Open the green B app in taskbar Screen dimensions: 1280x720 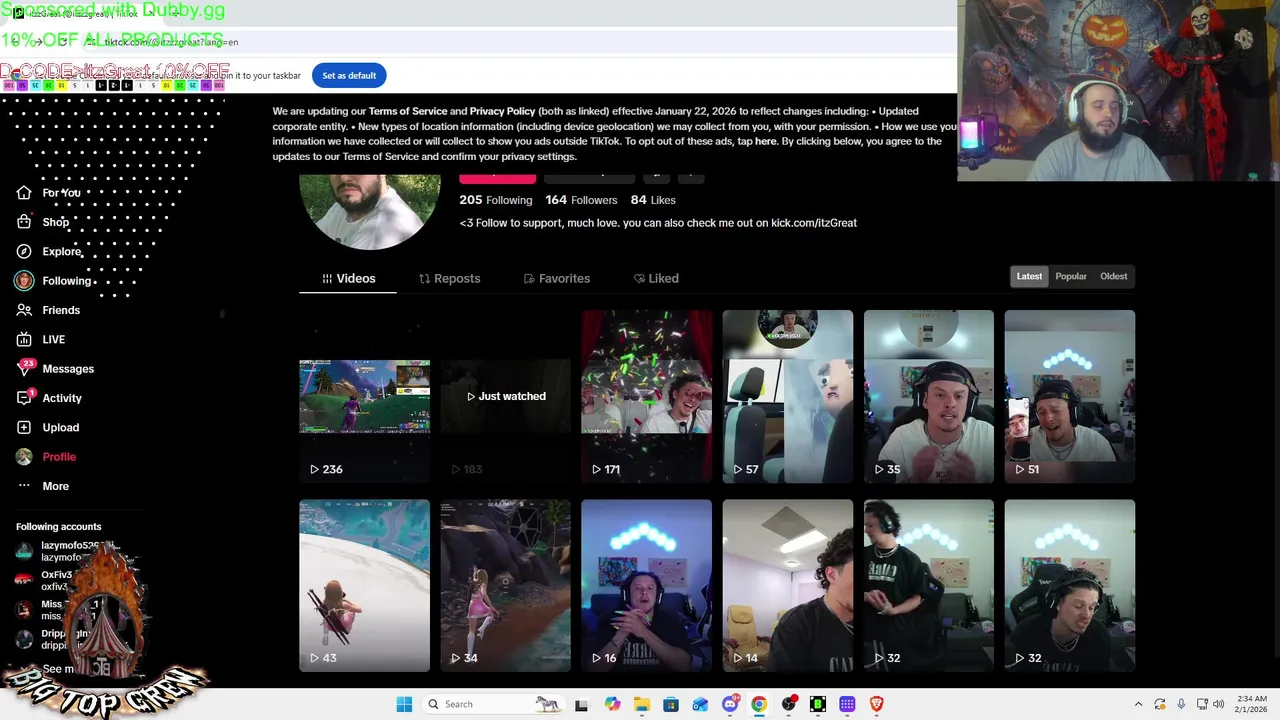818,704
